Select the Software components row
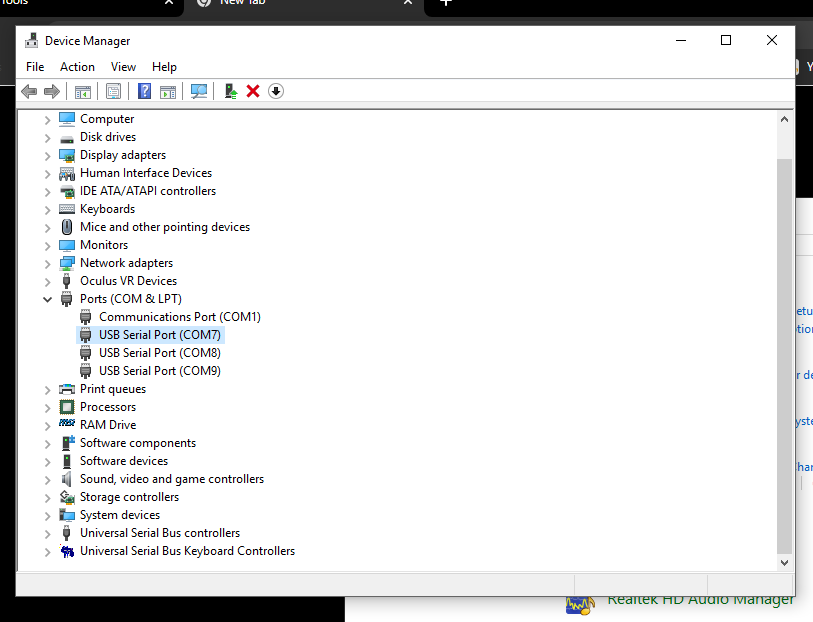813x622 pixels. [x=138, y=443]
